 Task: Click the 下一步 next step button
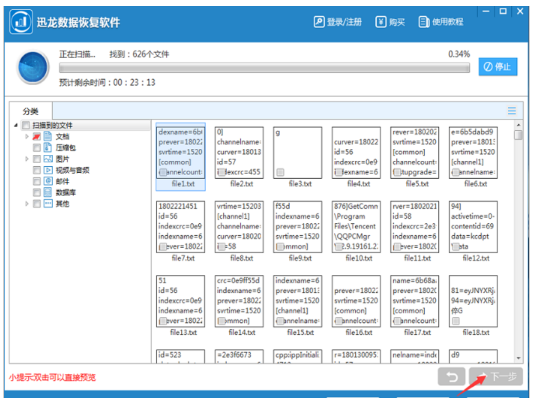(496, 377)
